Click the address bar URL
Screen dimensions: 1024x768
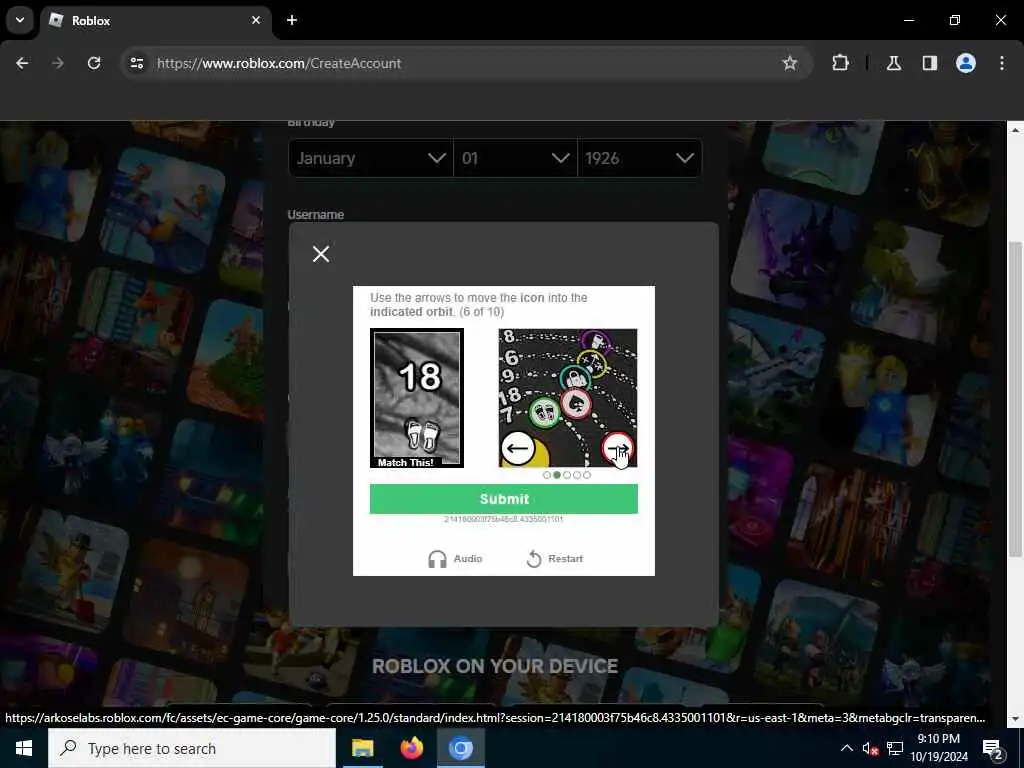(x=279, y=63)
